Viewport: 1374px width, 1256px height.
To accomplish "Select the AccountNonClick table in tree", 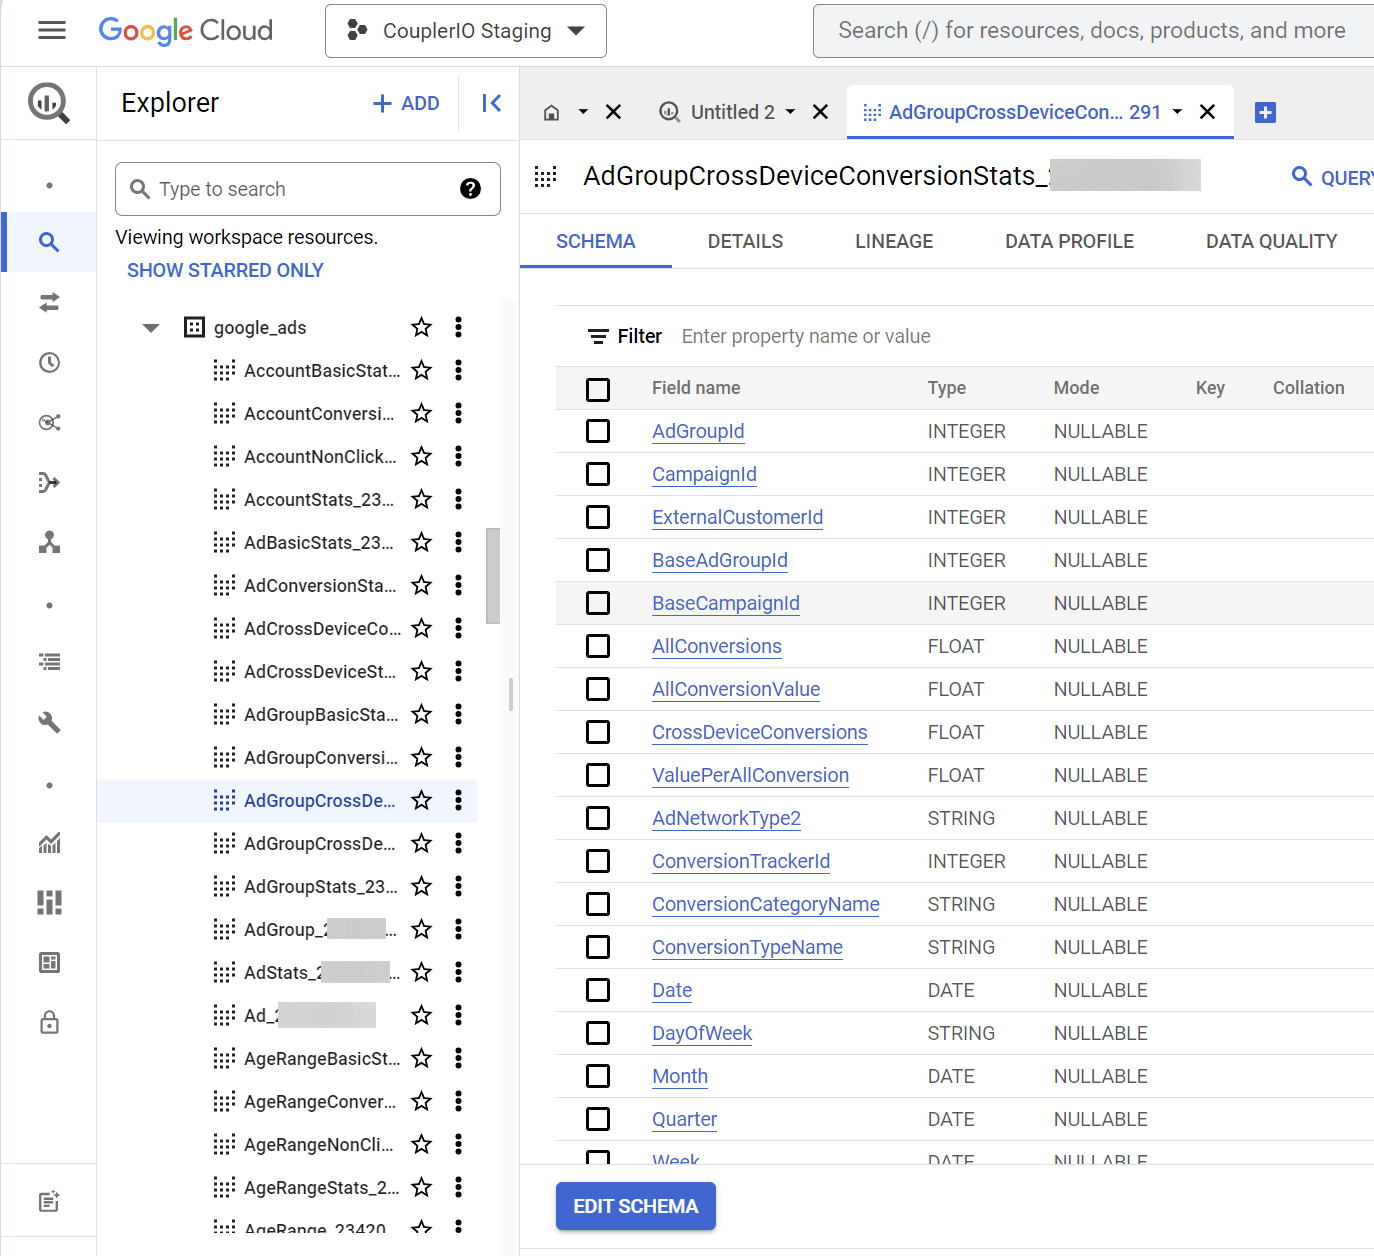I will coord(320,456).
